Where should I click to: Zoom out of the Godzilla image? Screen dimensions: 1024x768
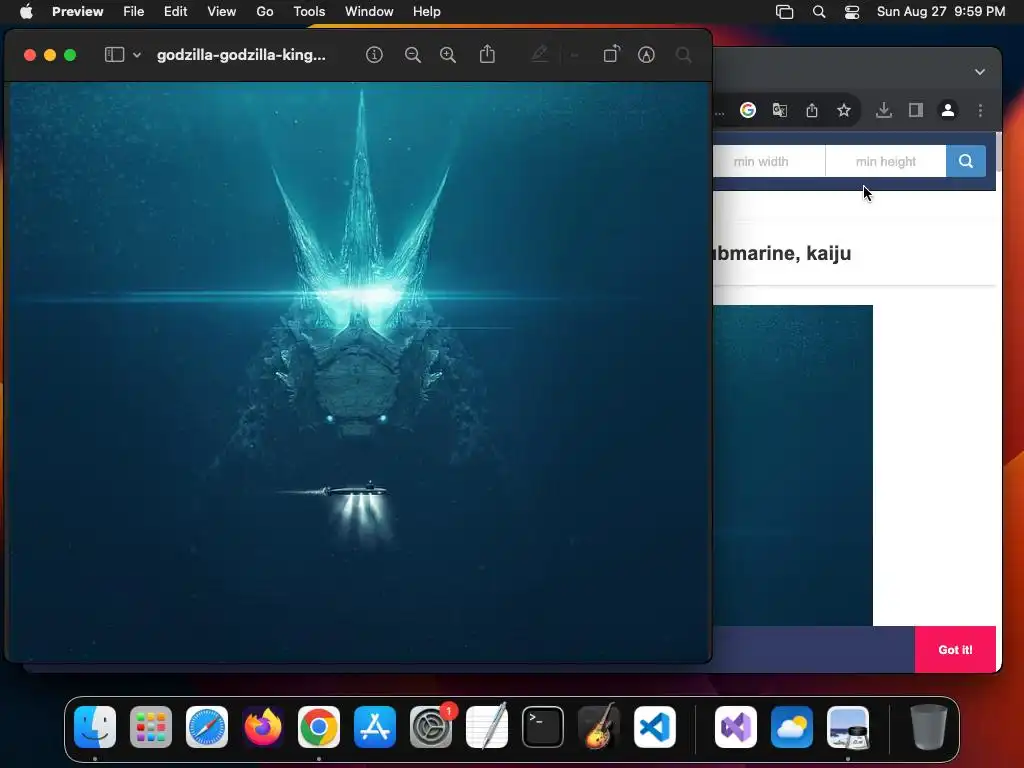pyautogui.click(x=413, y=55)
